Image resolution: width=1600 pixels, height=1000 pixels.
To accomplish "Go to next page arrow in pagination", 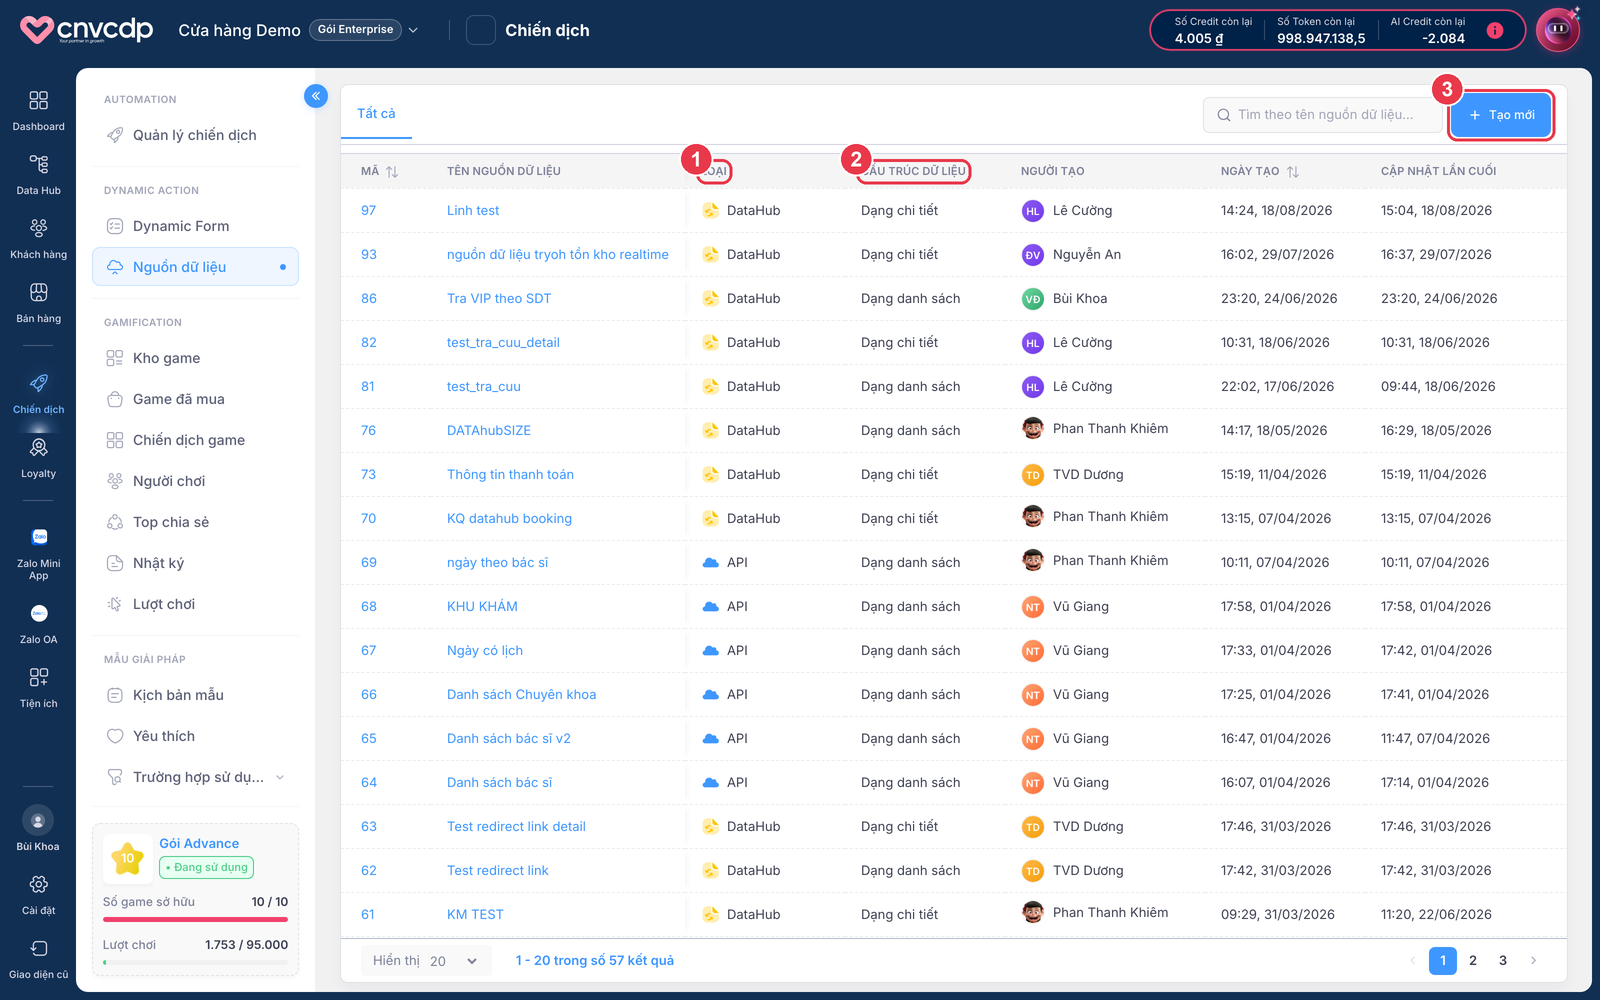I will click(x=1533, y=961).
